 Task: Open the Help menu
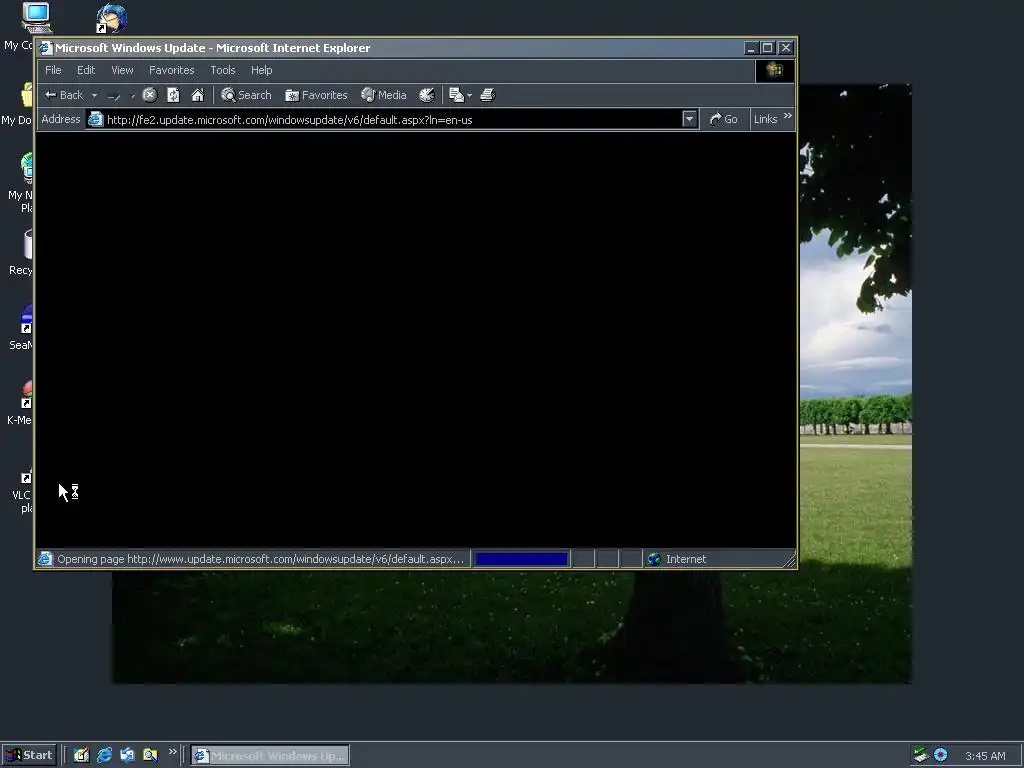pos(261,70)
